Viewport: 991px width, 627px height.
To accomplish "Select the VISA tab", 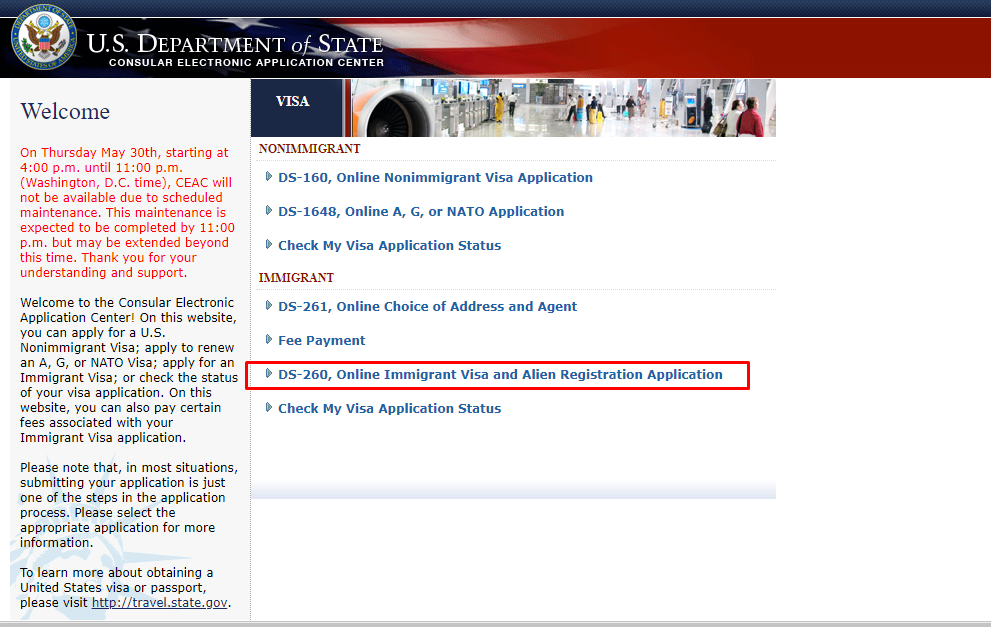I will [x=293, y=101].
